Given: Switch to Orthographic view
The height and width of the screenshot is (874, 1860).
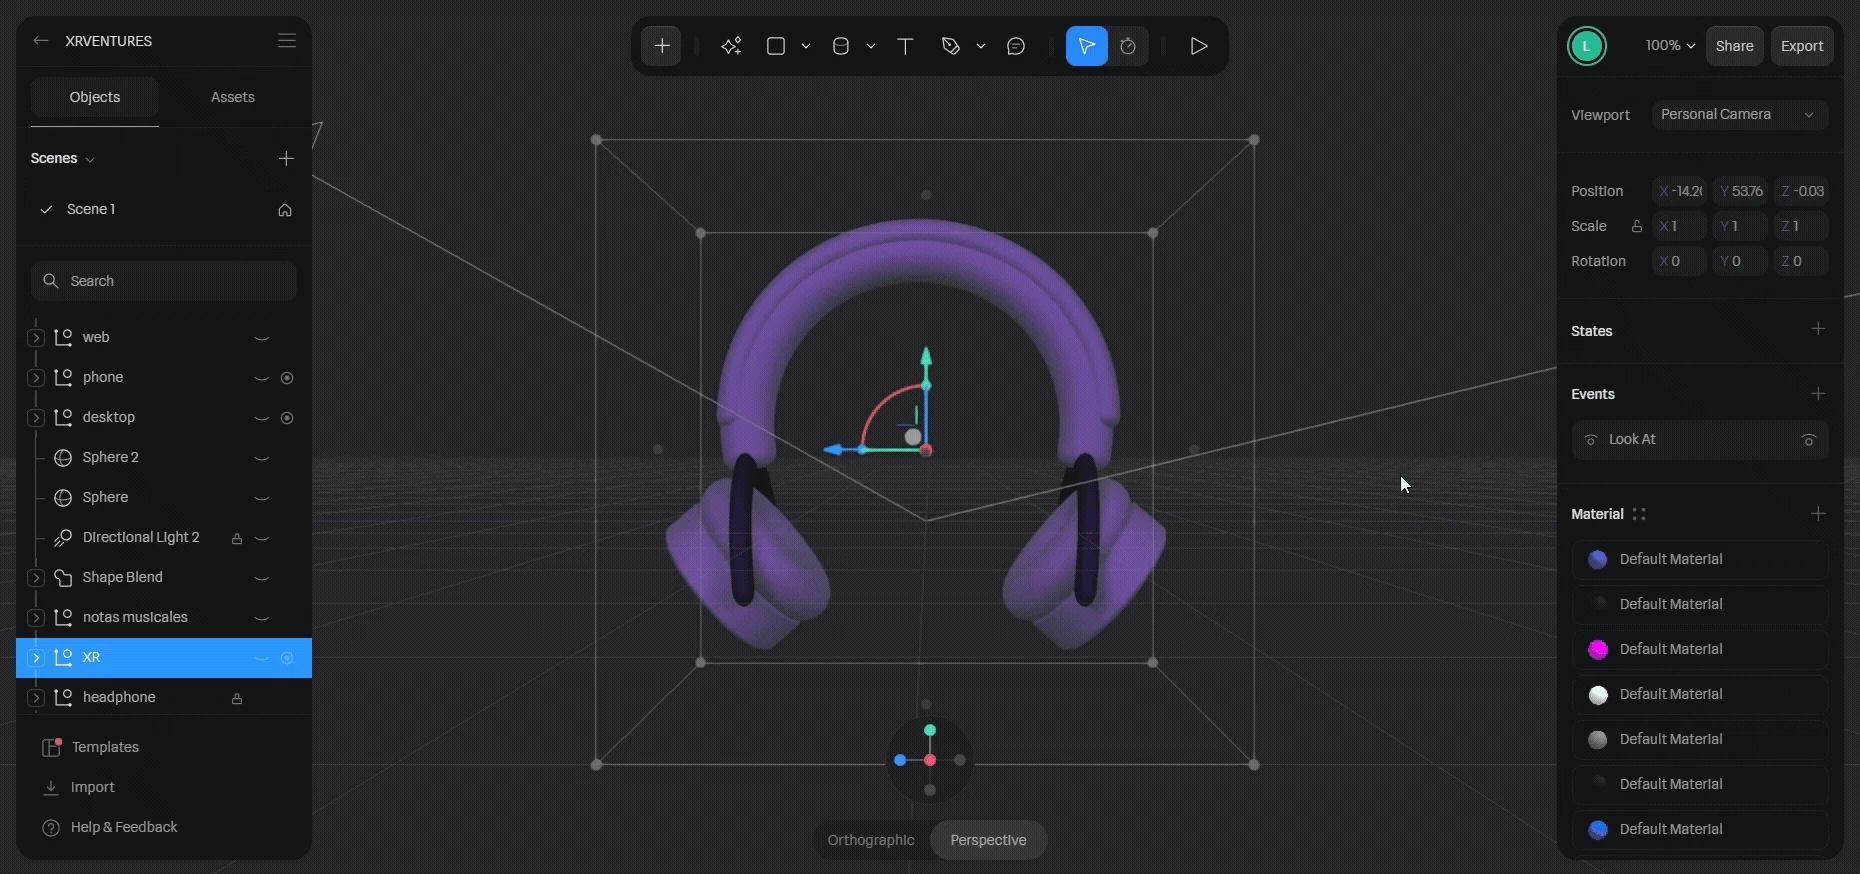Looking at the screenshot, I should pos(871,840).
